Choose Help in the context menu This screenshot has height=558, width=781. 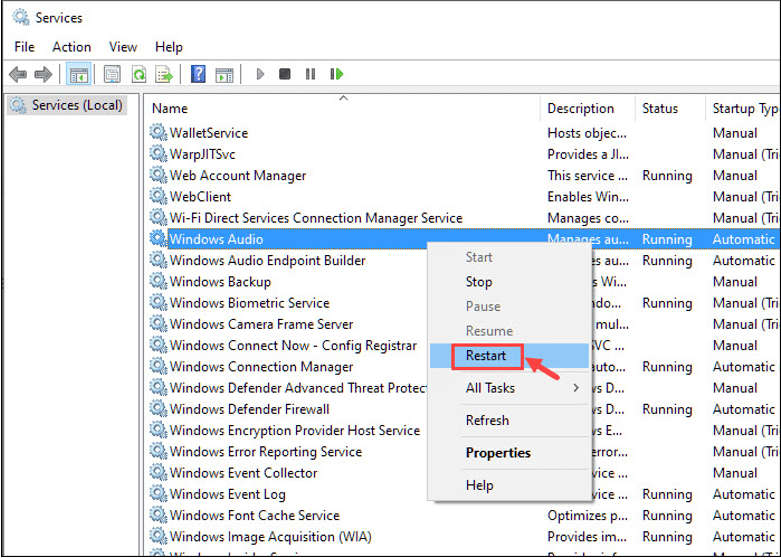tap(509, 485)
